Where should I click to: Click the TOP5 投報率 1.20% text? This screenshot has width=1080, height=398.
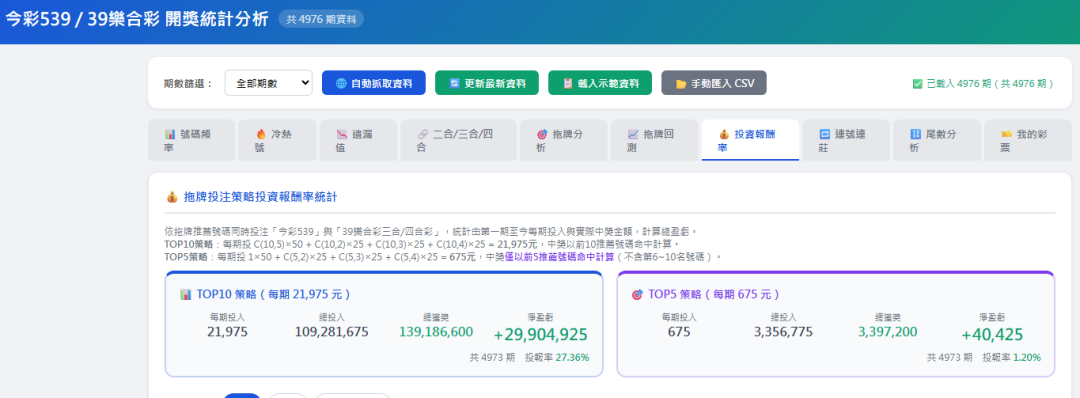pos(1011,357)
